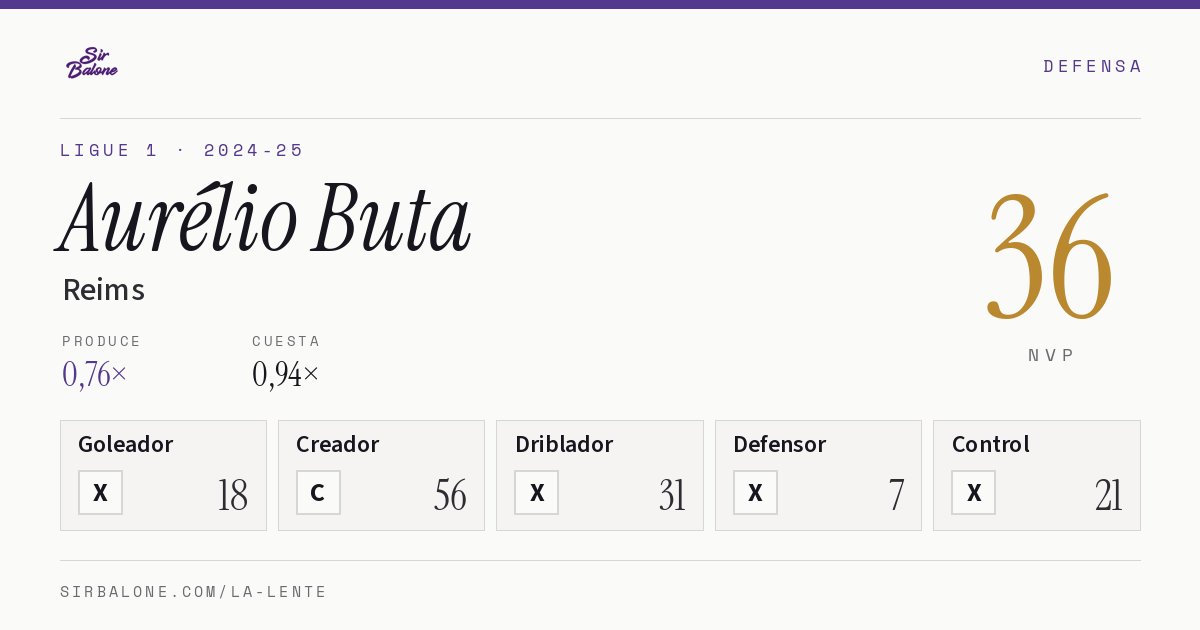
Task: Click the player name Aurélio Buta
Action: click(264, 218)
